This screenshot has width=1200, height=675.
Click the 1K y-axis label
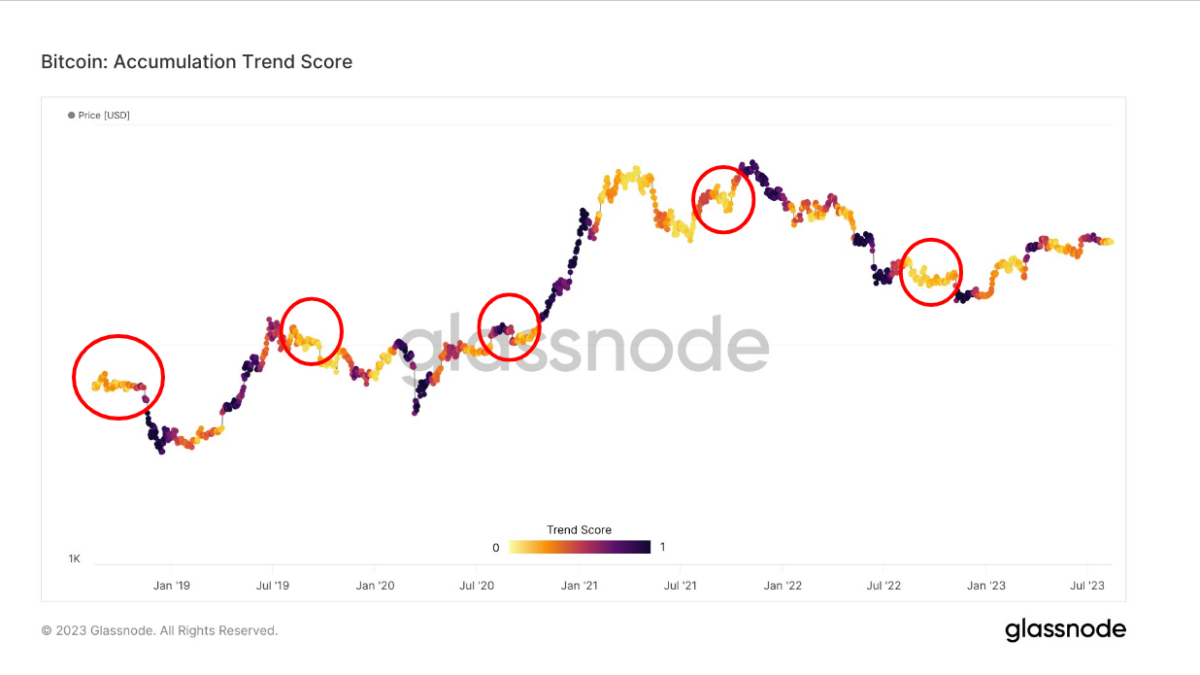tap(74, 559)
